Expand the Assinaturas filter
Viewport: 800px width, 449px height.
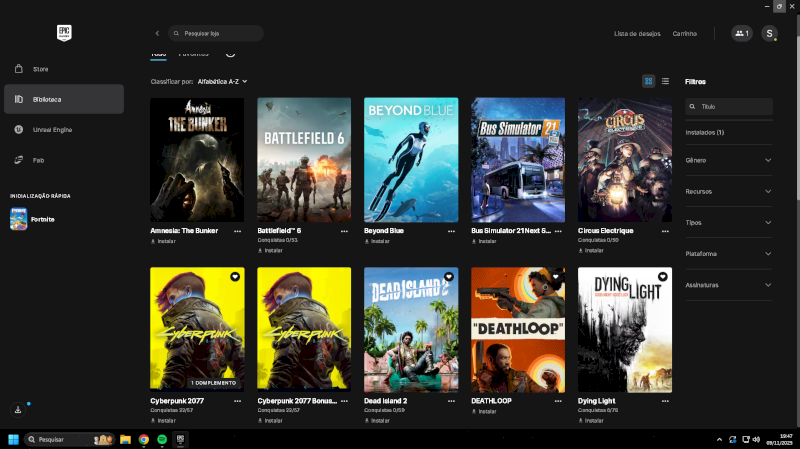pos(729,285)
